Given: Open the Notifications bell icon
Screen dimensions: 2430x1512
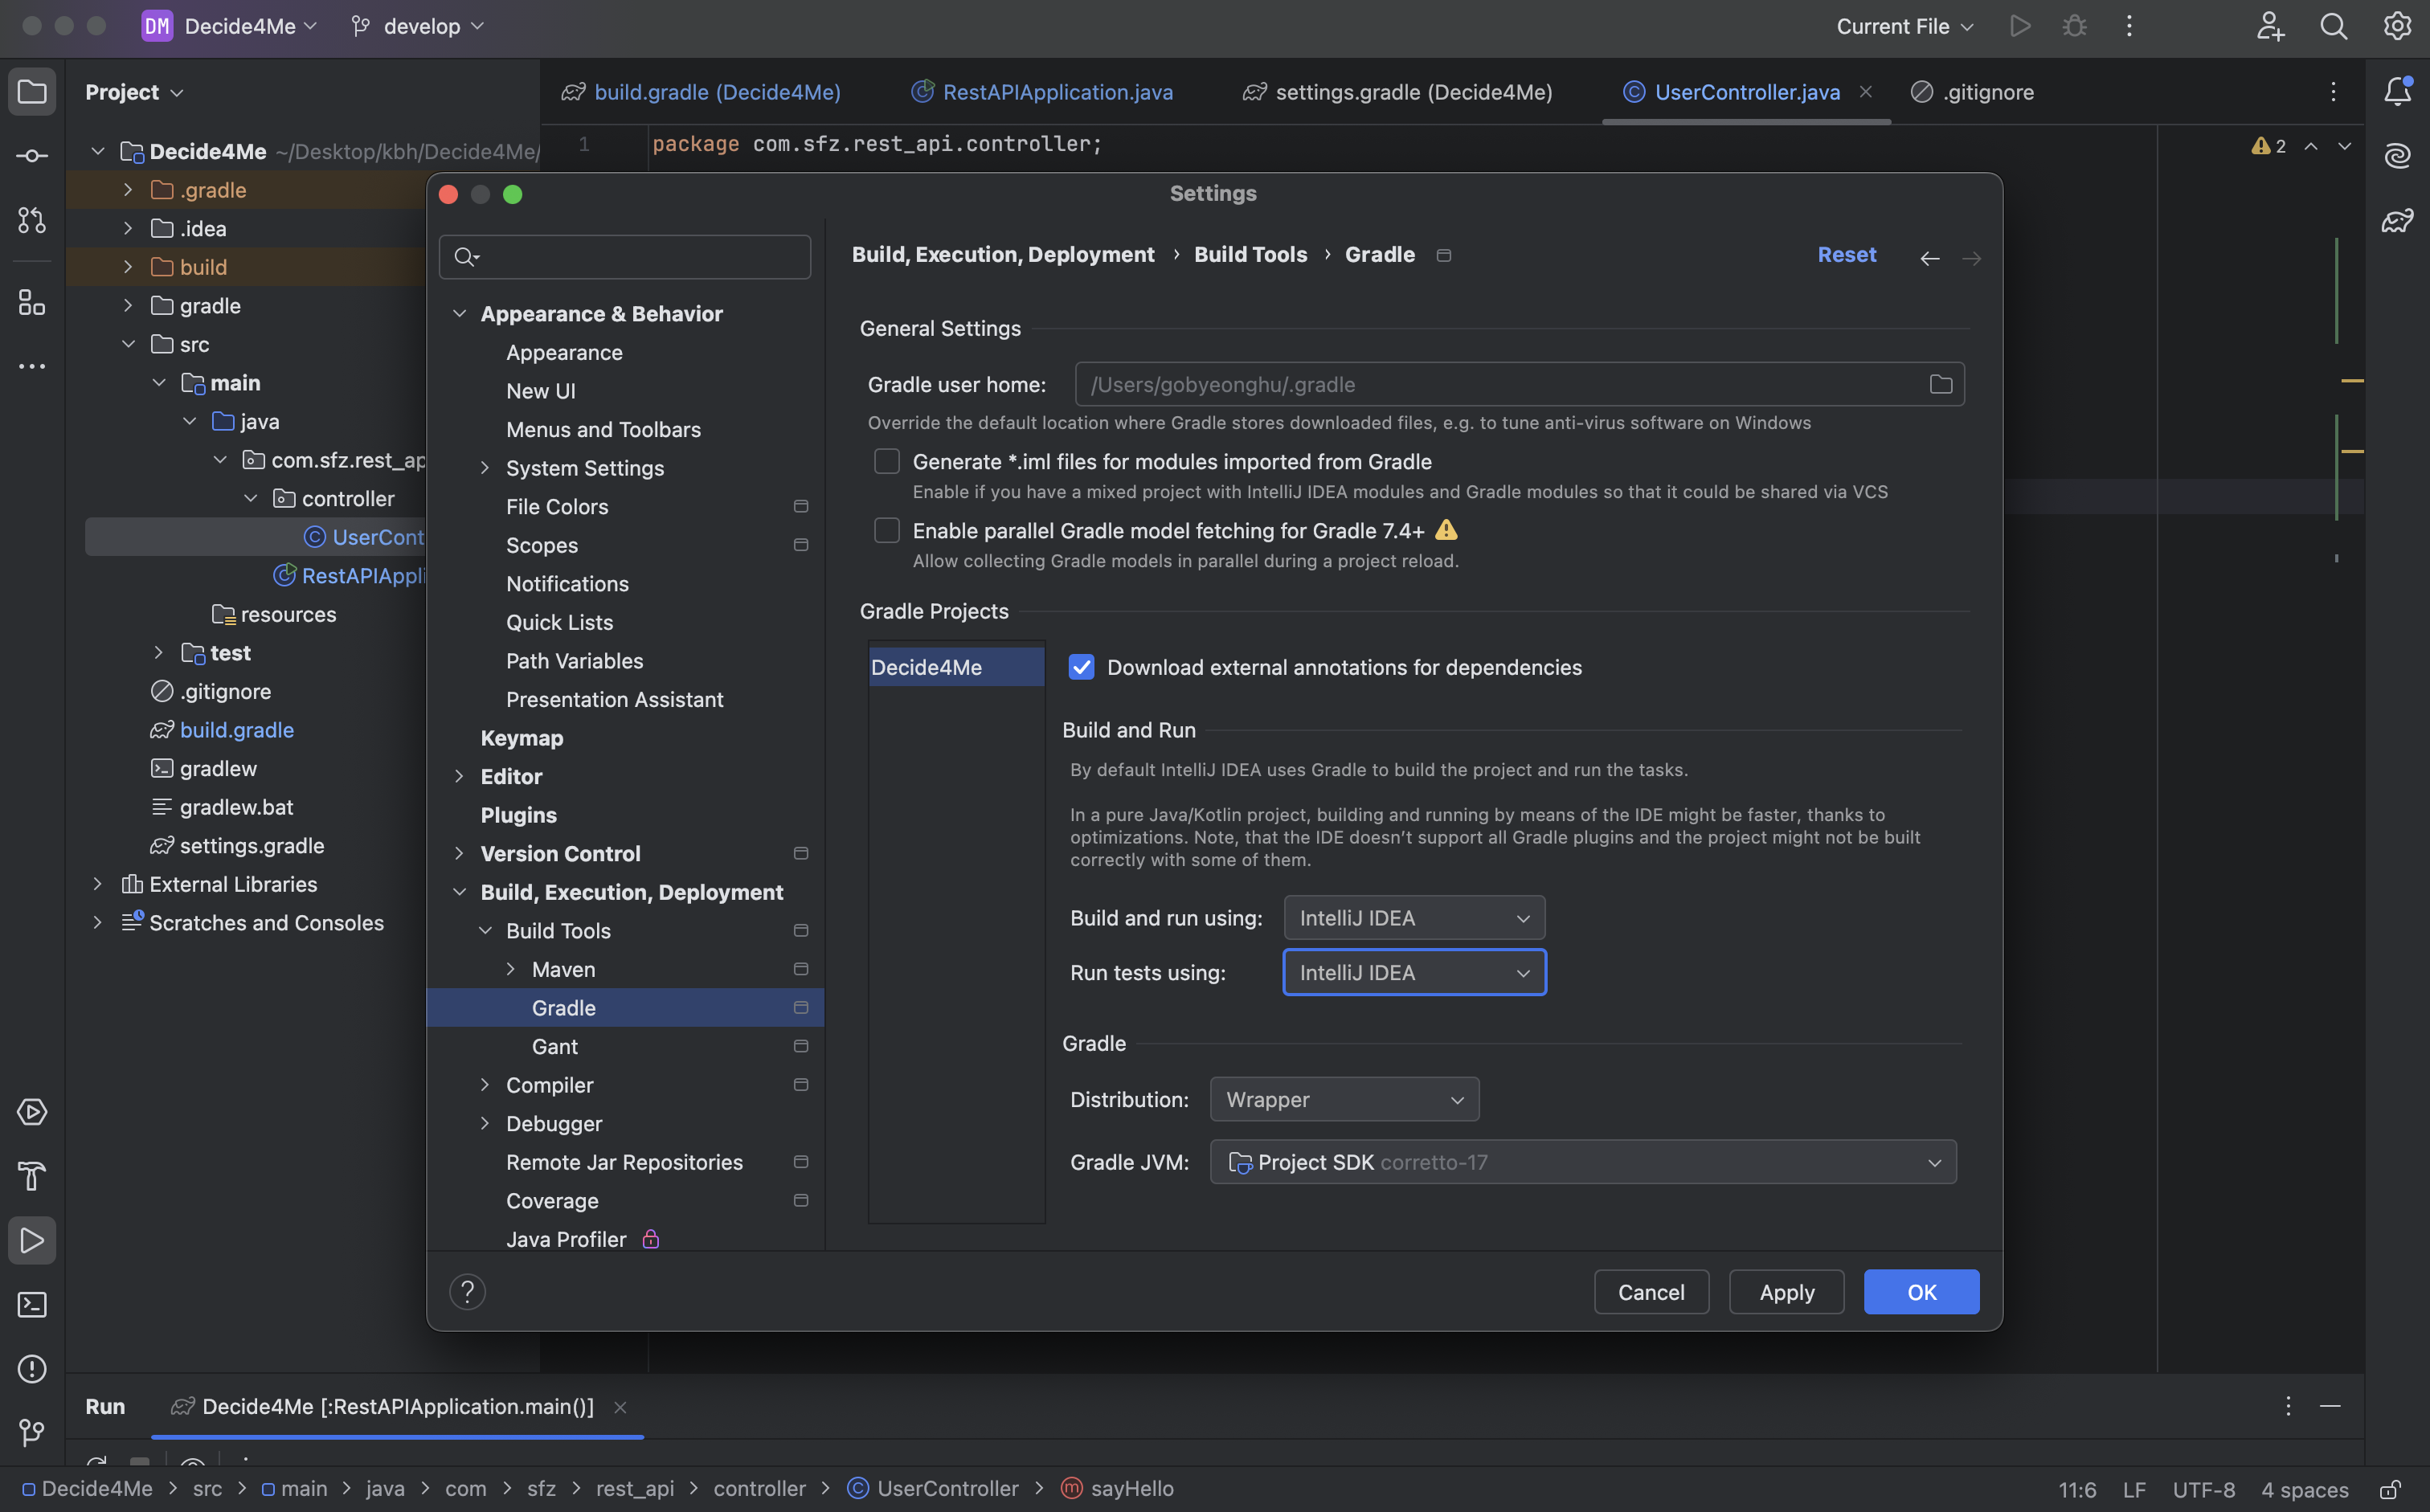Looking at the screenshot, I should tap(2397, 92).
